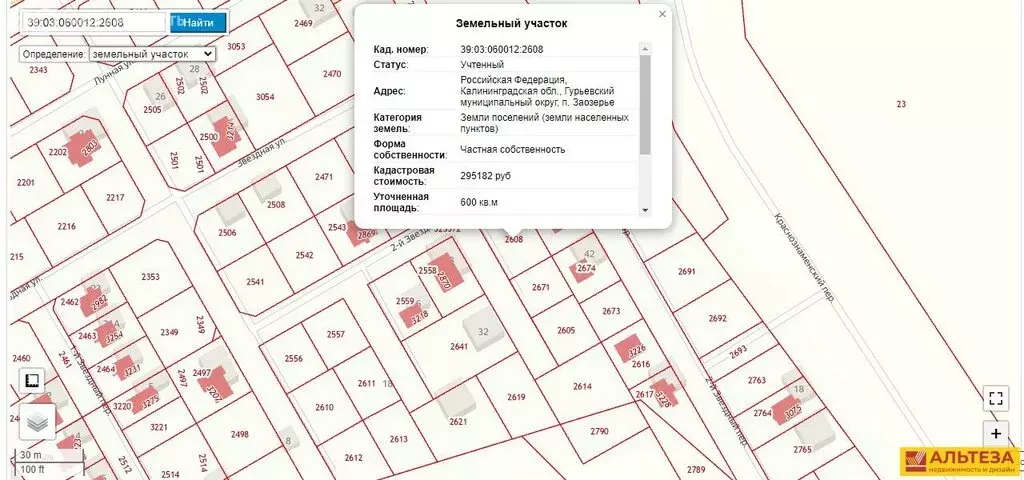The height and width of the screenshot is (480, 1024).
Task: Select parcel 2470 on the map
Action: click(332, 74)
